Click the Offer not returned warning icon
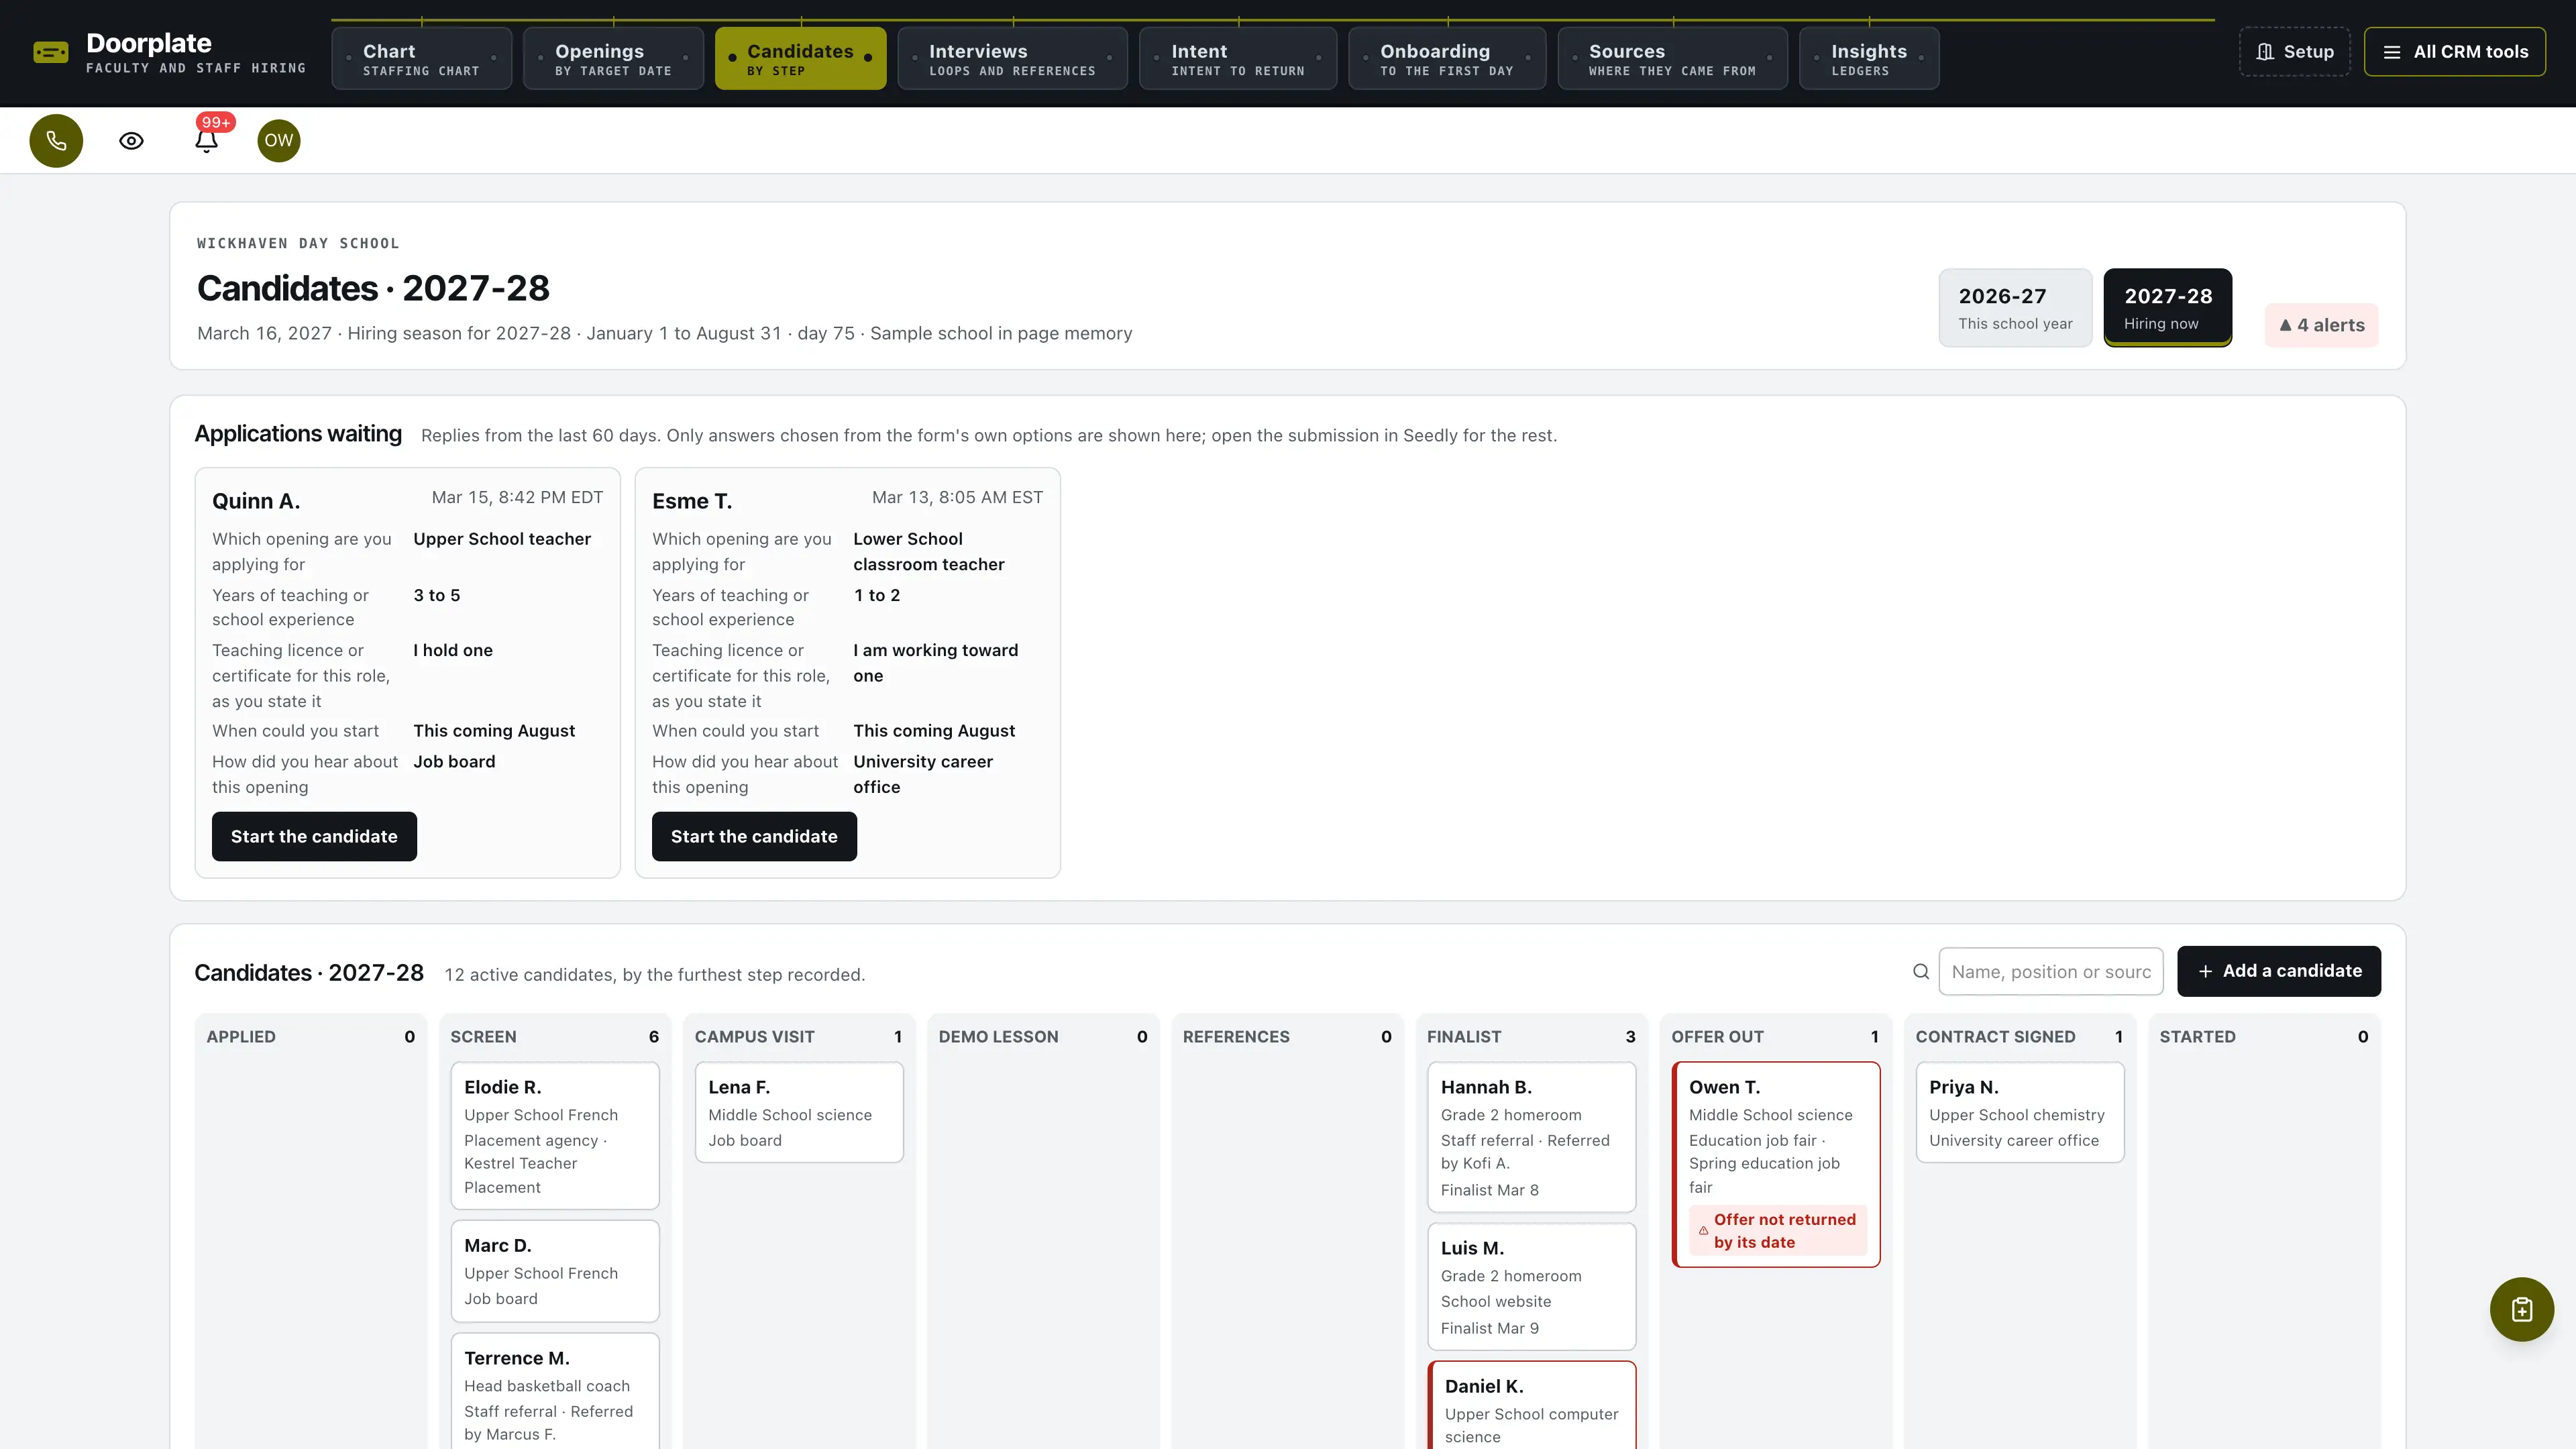Viewport: 2576px width, 1449px height. click(x=1703, y=1231)
